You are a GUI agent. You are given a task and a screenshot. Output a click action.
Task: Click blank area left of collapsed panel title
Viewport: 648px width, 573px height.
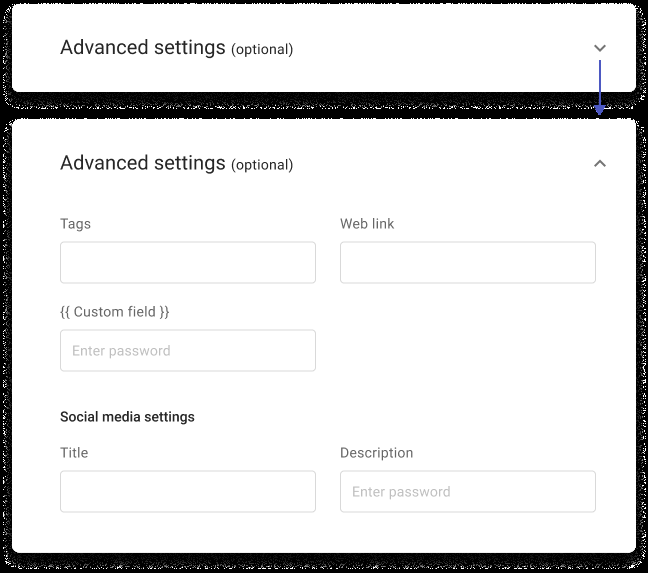(x=36, y=48)
